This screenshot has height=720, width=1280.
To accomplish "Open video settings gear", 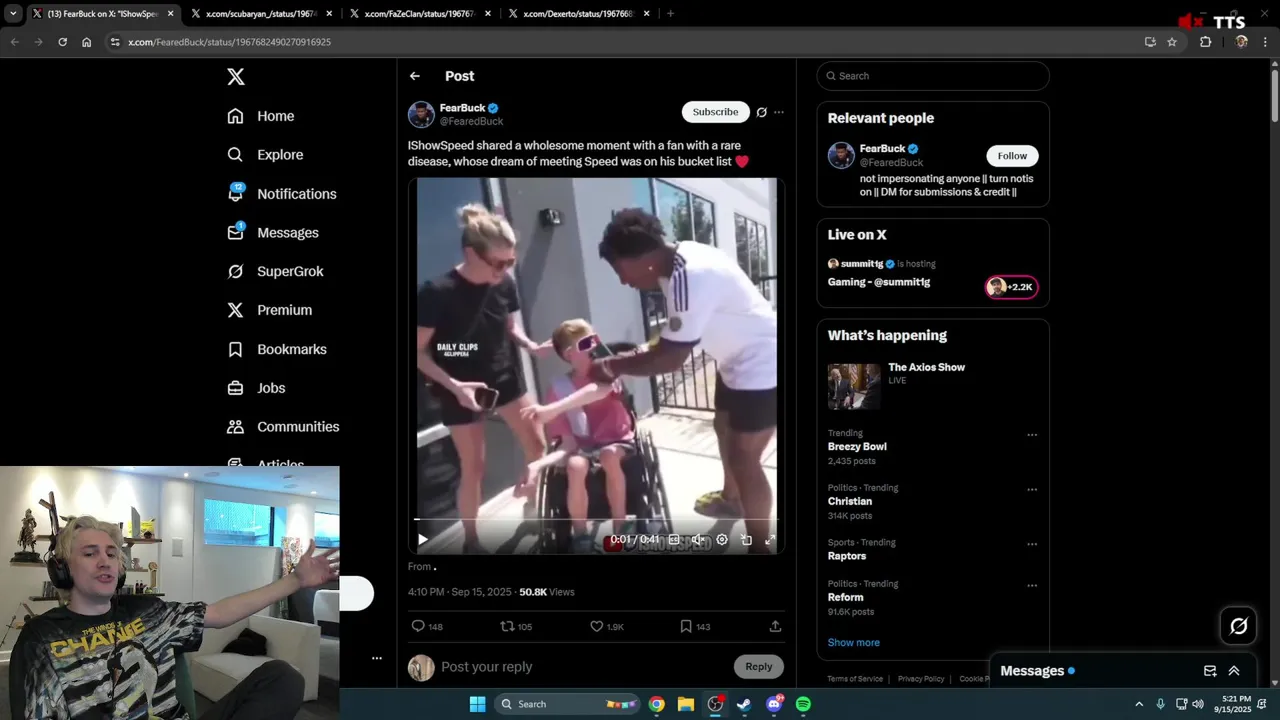I will [x=722, y=540].
